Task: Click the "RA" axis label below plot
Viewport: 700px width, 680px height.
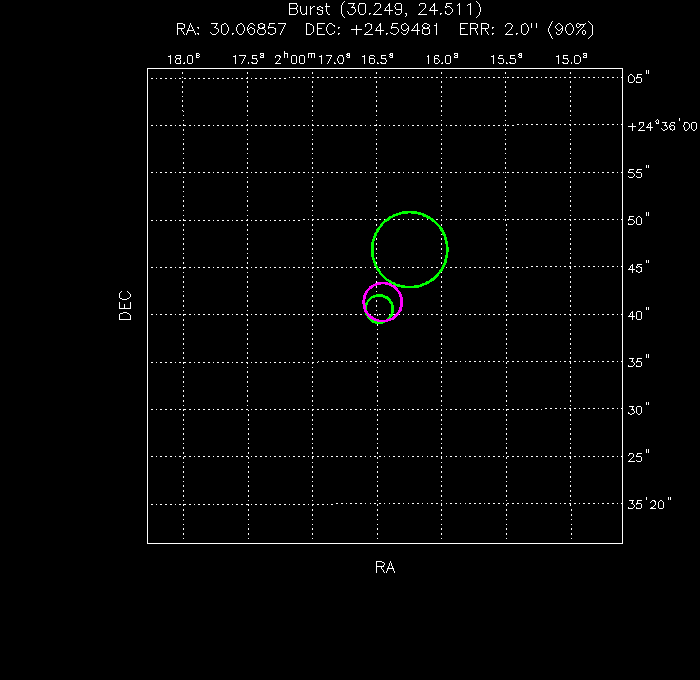Action: pos(385,567)
